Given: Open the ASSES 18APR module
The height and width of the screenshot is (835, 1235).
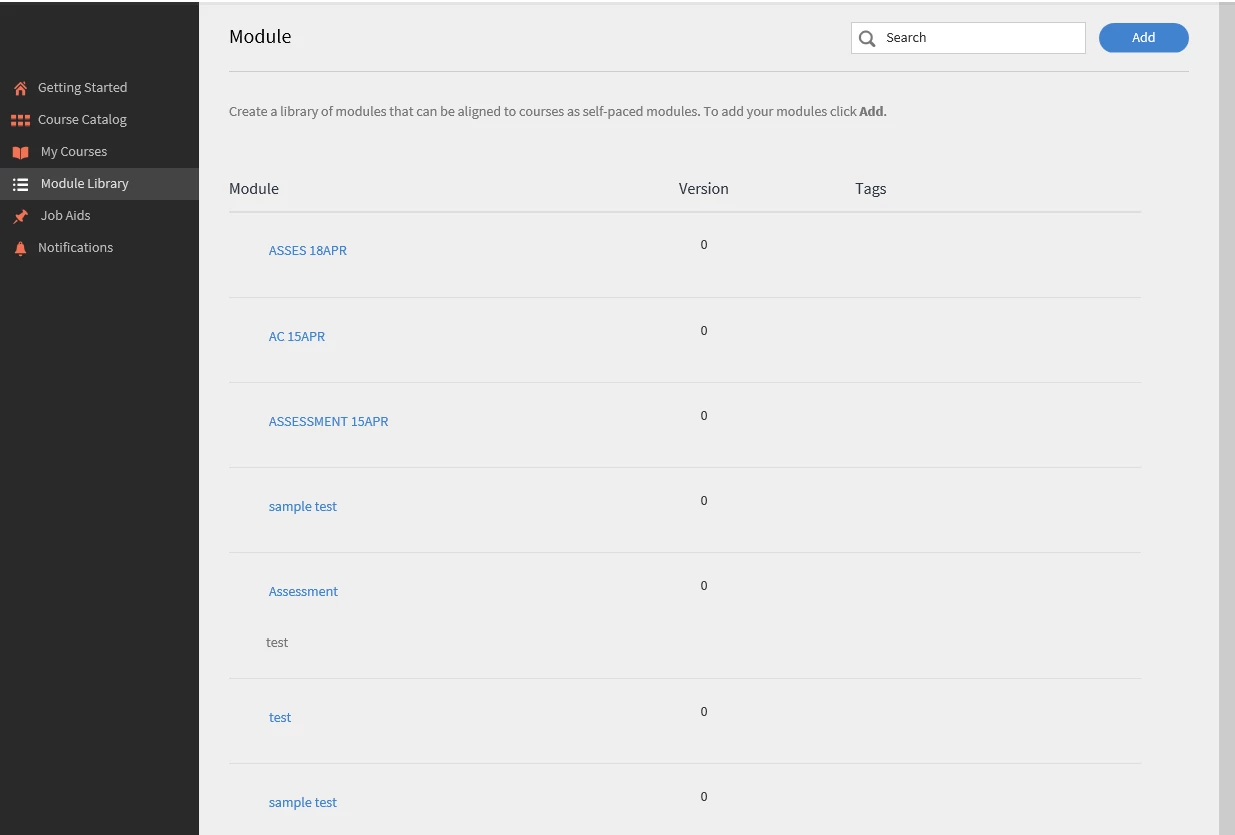Looking at the screenshot, I should pyautogui.click(x=307, y=251).
